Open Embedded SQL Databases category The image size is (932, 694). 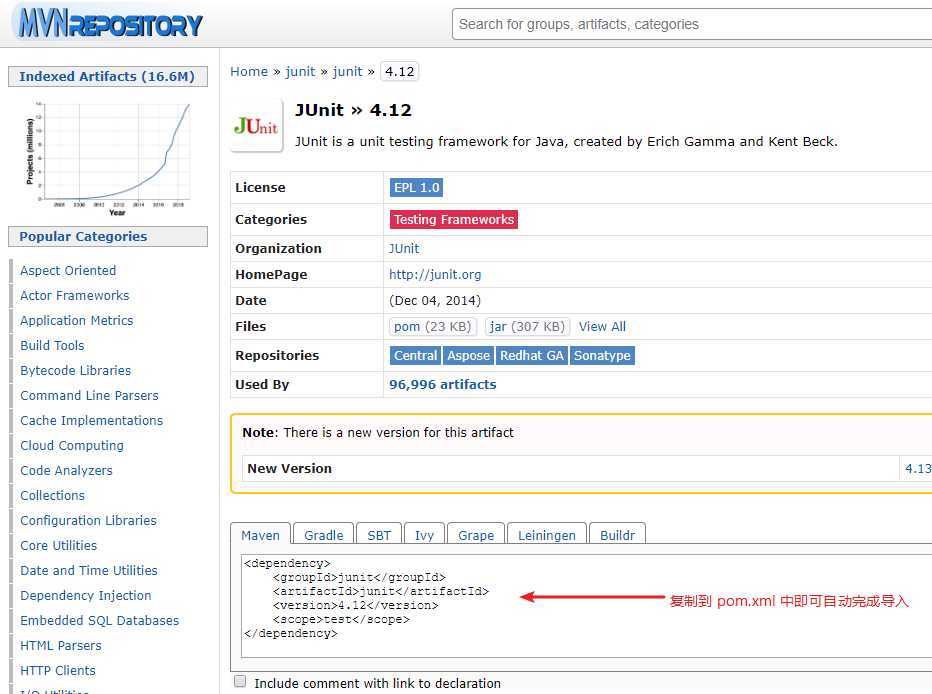point(99,620)
